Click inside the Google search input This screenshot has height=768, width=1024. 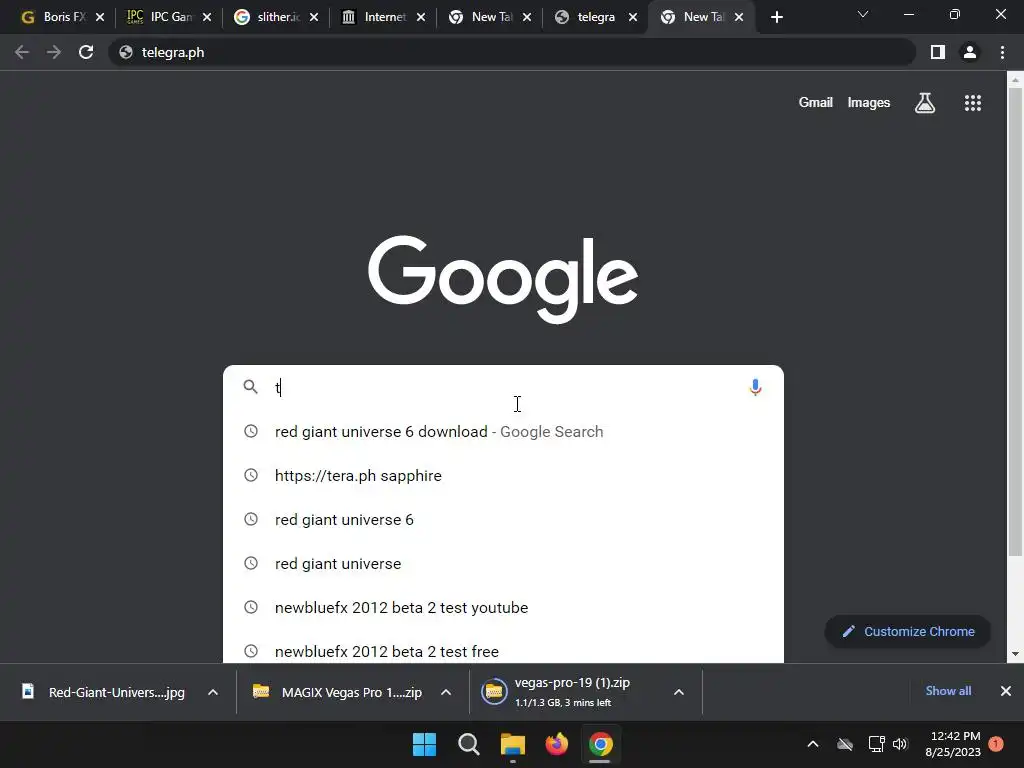point(506,387)
